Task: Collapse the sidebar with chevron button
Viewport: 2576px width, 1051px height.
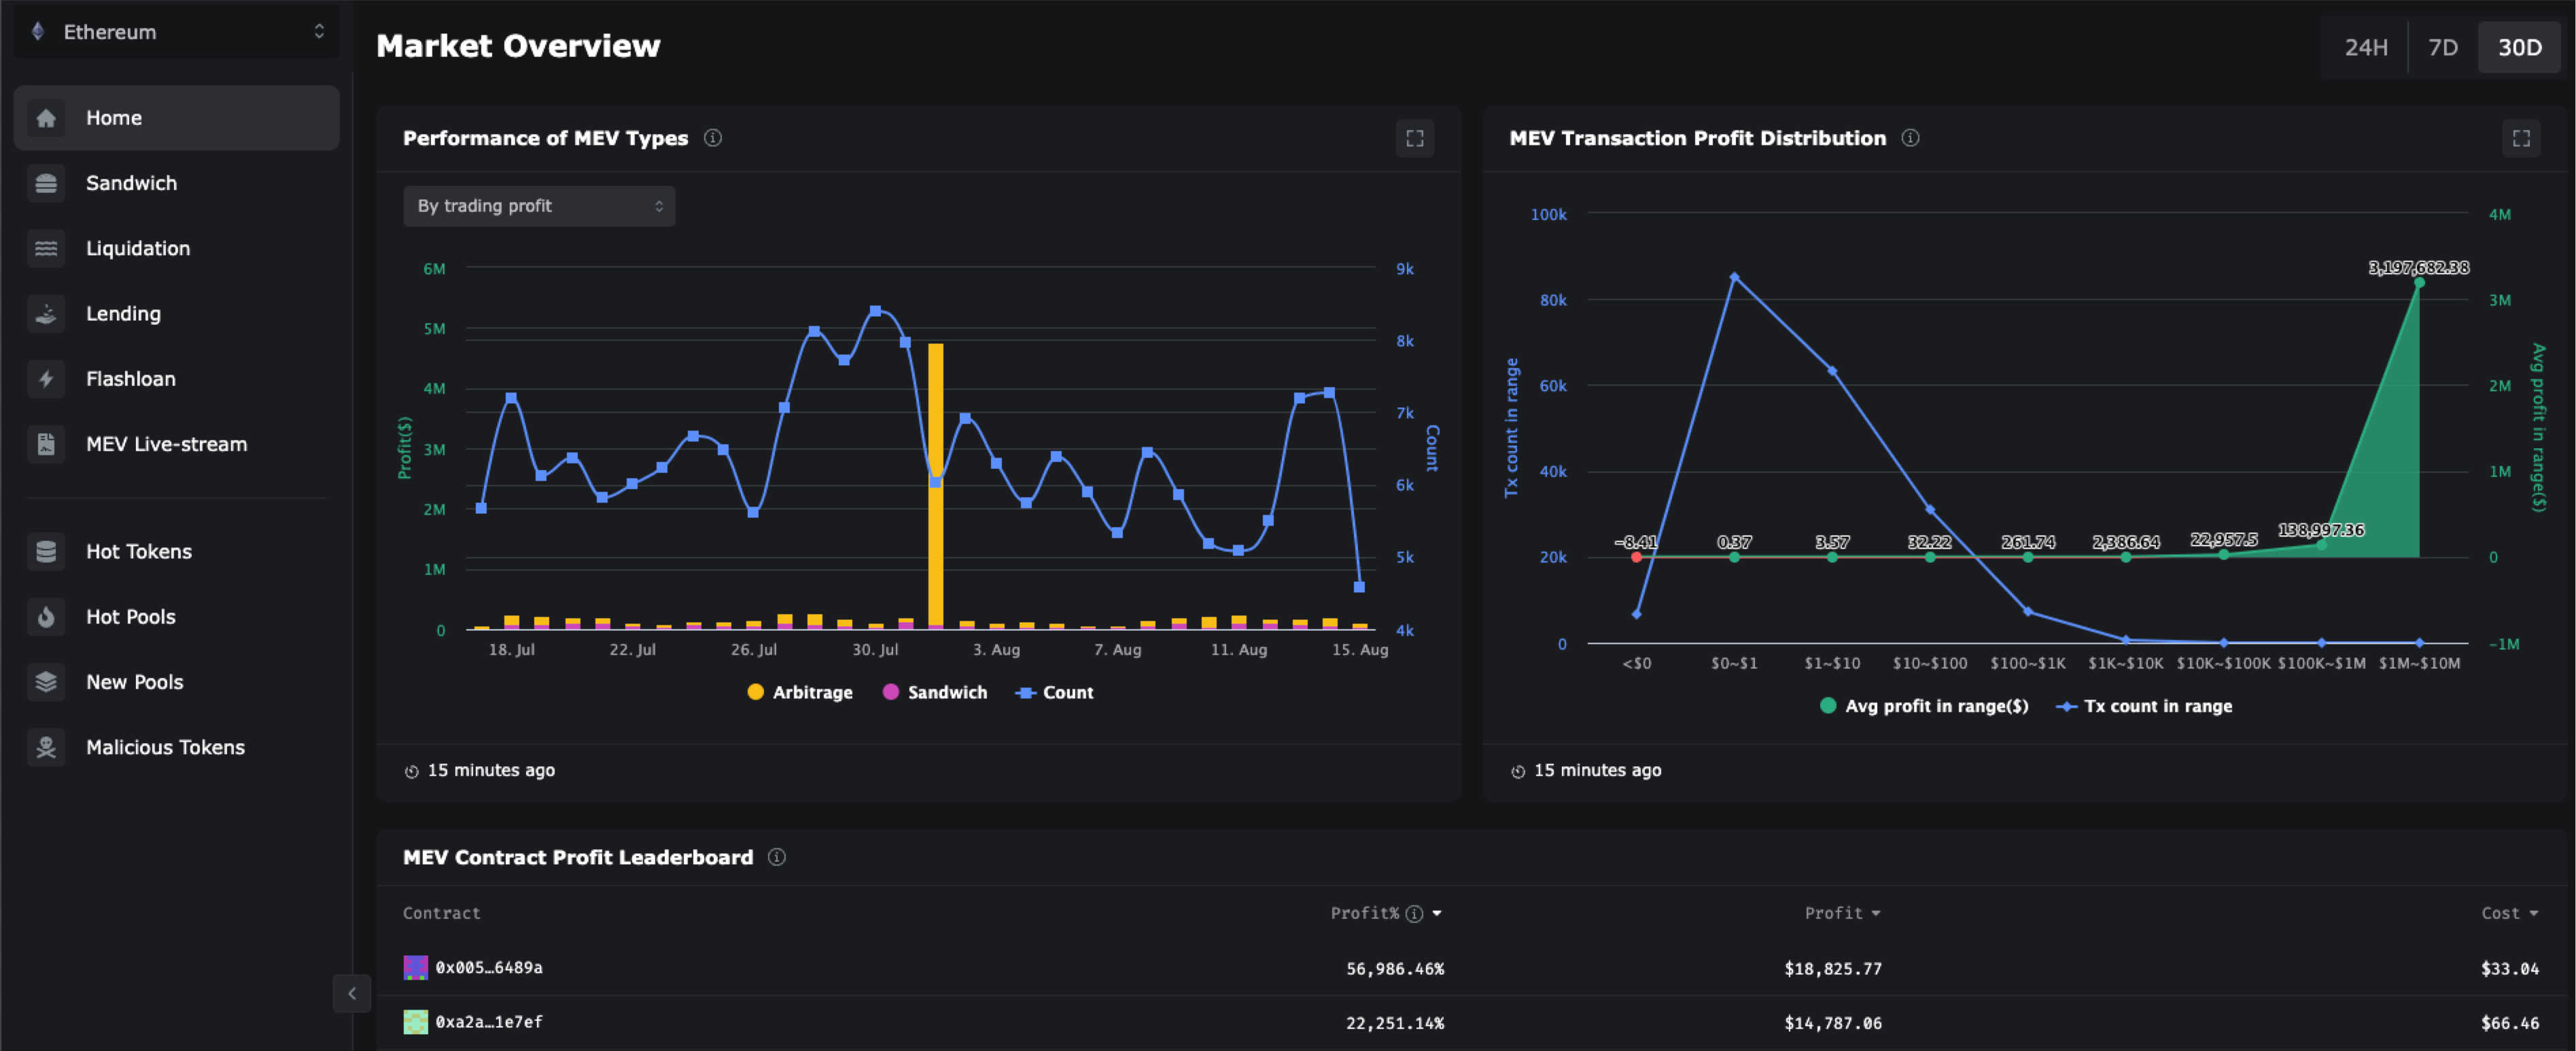Action: 351,993
